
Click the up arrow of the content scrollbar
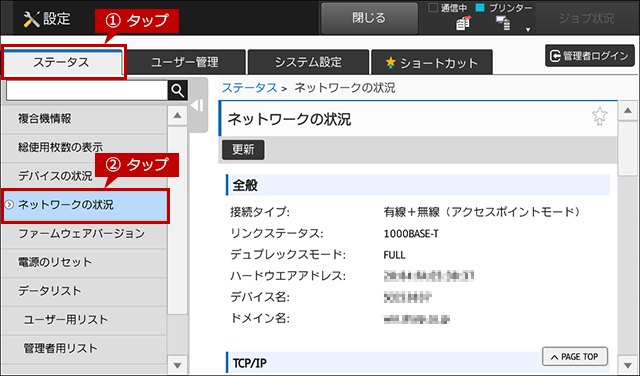coord(628,111)
